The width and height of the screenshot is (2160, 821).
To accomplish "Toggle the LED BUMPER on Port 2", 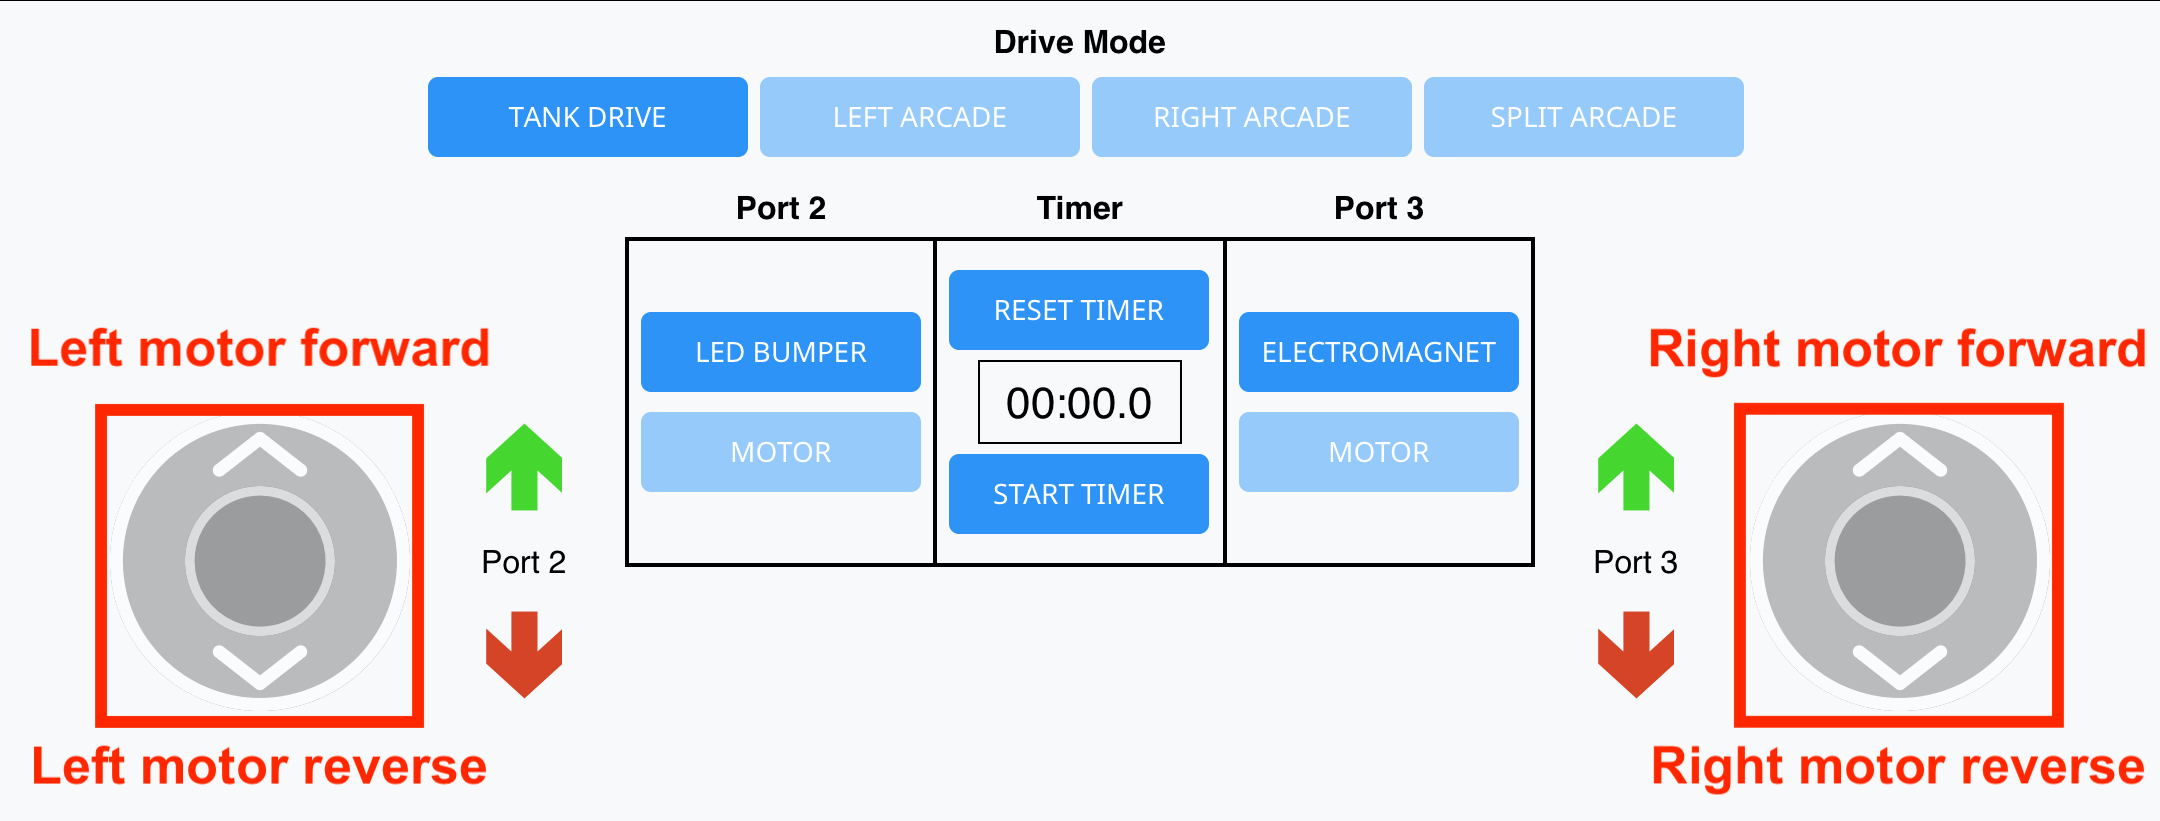I will 780,351.
